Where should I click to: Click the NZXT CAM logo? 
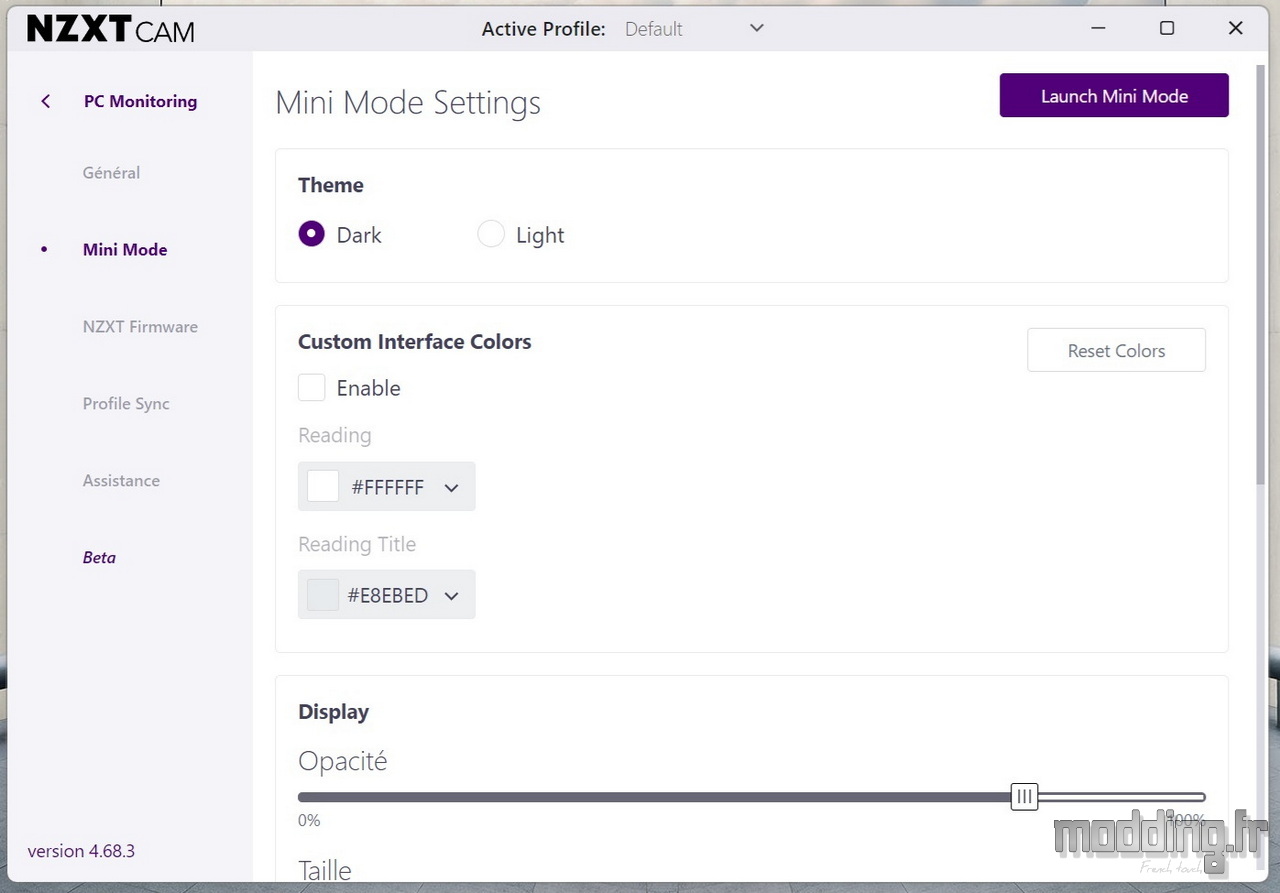tap(110, 29)
